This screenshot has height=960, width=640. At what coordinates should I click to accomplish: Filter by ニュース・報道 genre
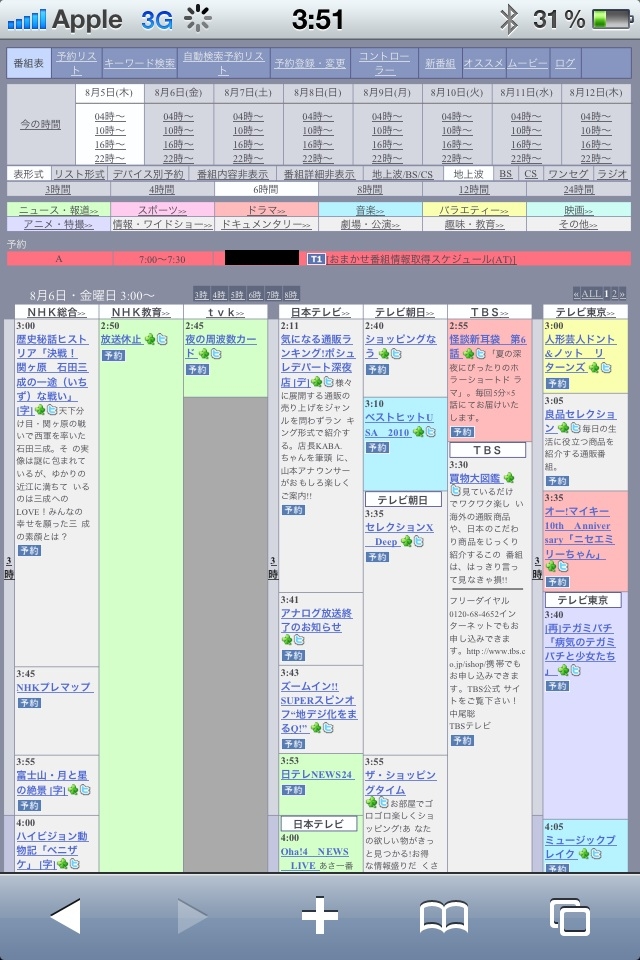coord(58,210)
